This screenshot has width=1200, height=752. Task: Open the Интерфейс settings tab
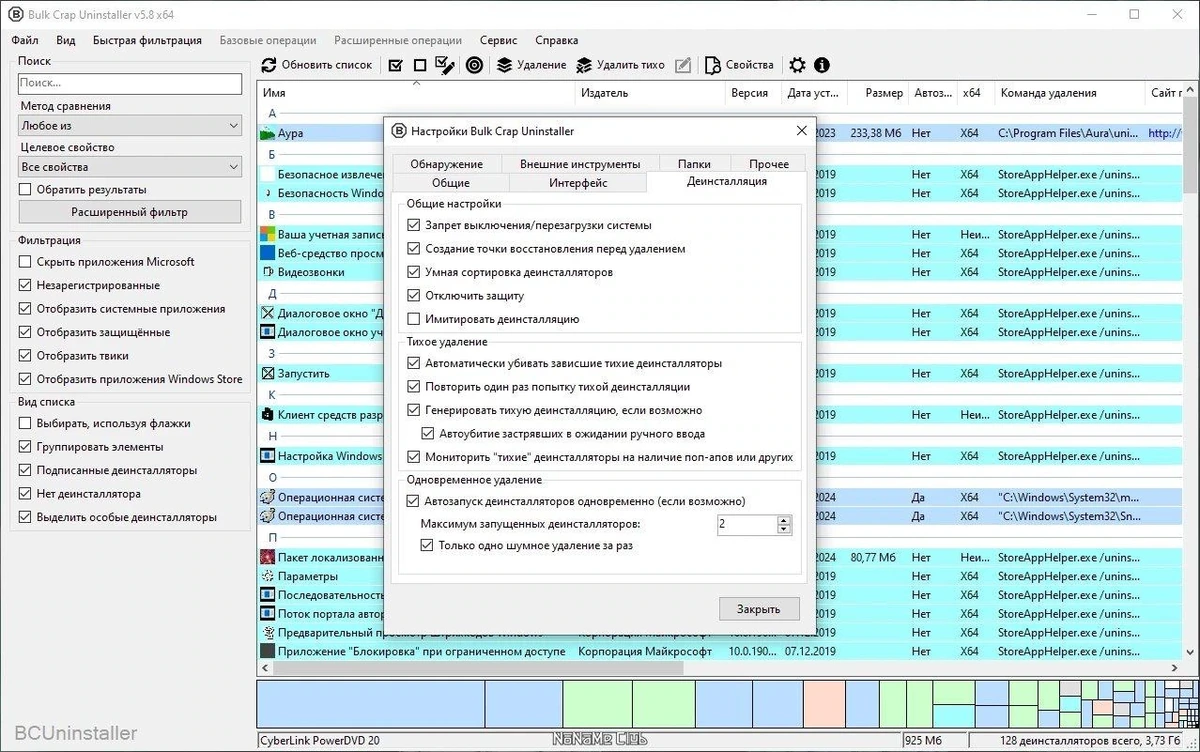click(578, 183)
